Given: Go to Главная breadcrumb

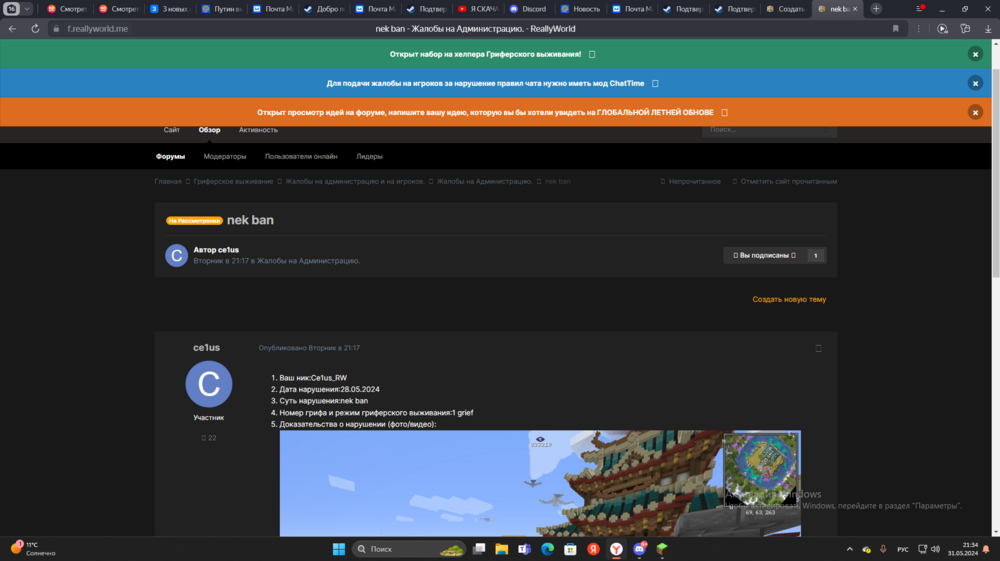Looking at the screenshot, I should 168,182.
